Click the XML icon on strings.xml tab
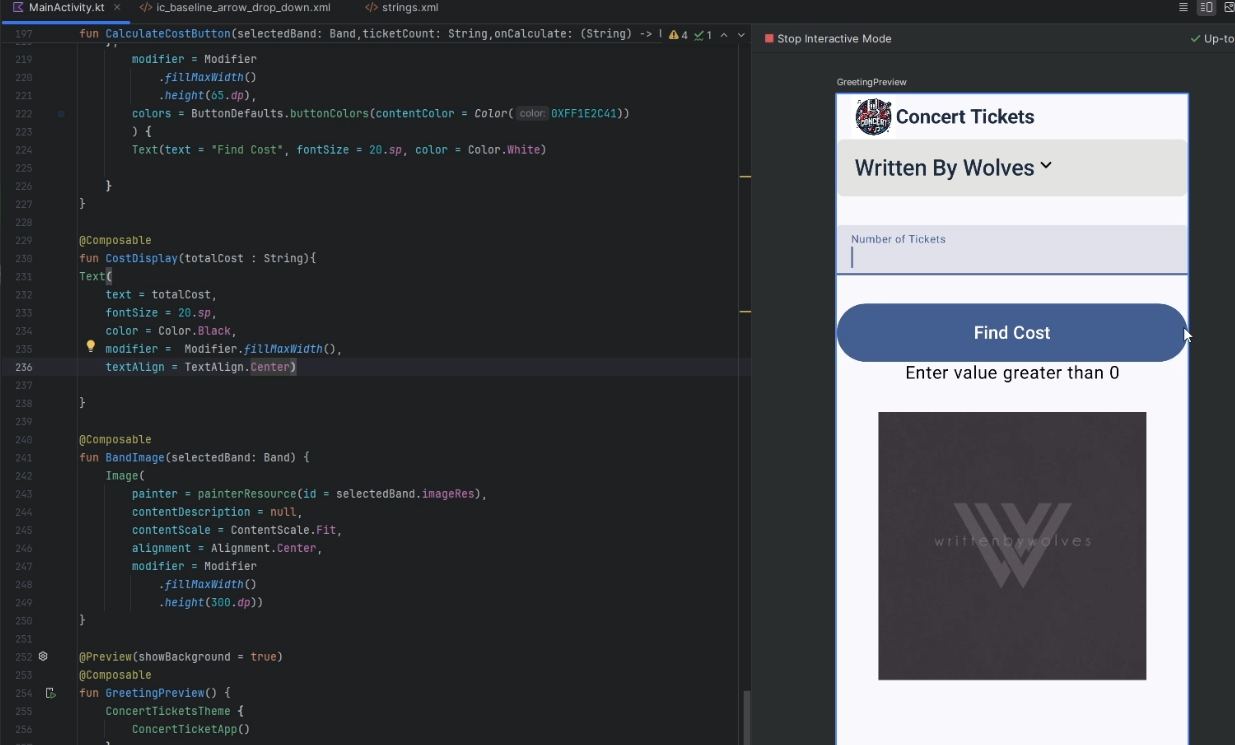The width and height of the screenshot is (1235, 745). pyautogui.click(x=371, y=8)
